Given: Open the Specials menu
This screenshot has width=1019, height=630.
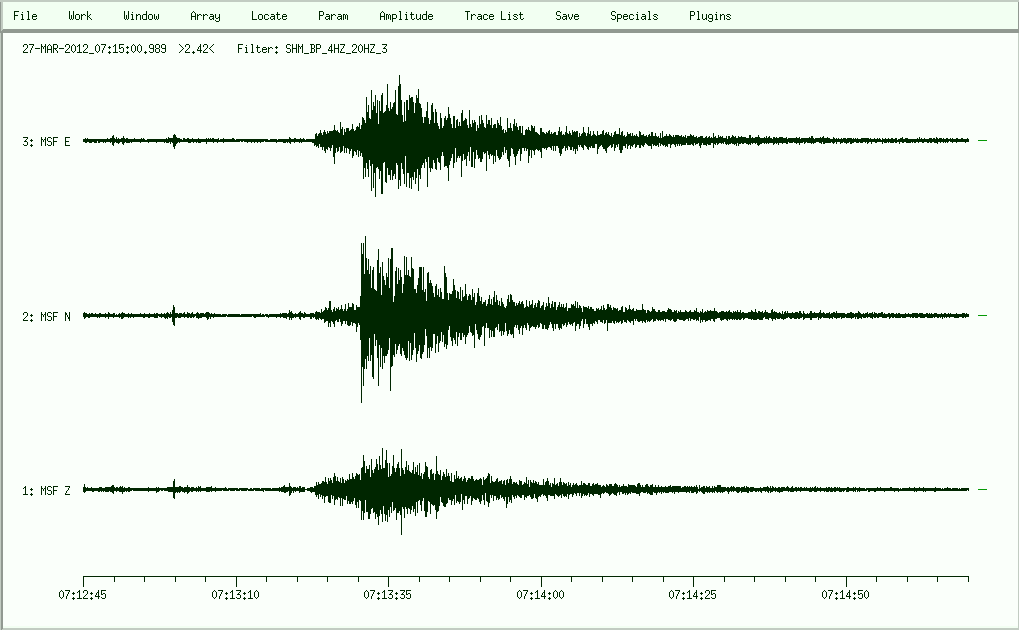Looking at the screenshot, I should point(634,16).
